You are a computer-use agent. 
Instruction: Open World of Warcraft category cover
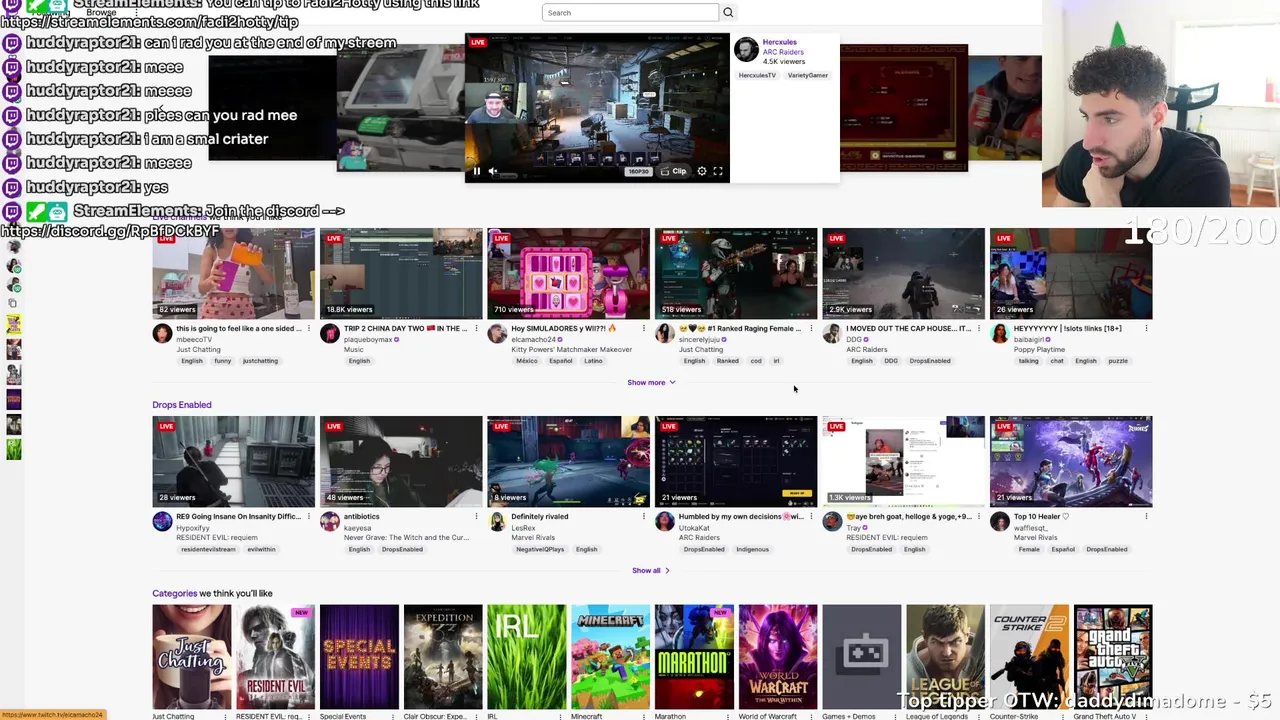click(778, 657)
